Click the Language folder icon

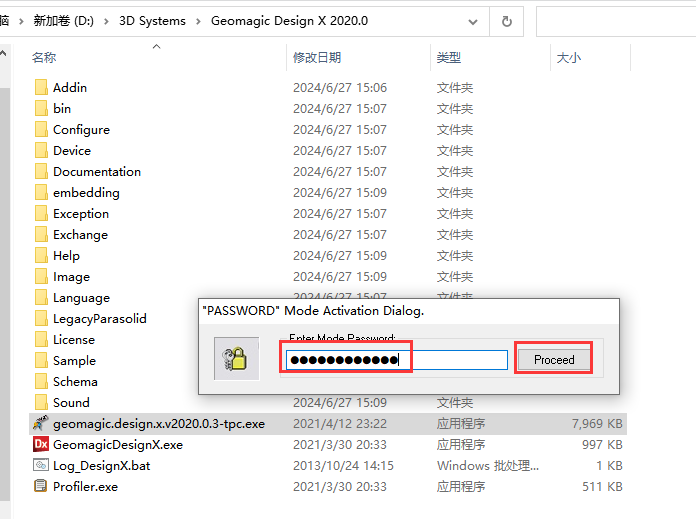[x=41, y=297]
